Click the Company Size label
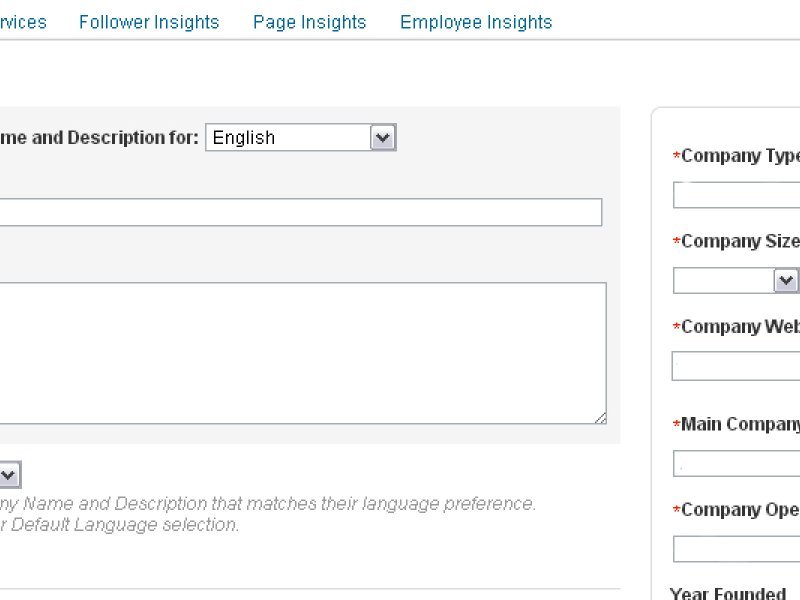800x600 pixels. tap(740, 241)
